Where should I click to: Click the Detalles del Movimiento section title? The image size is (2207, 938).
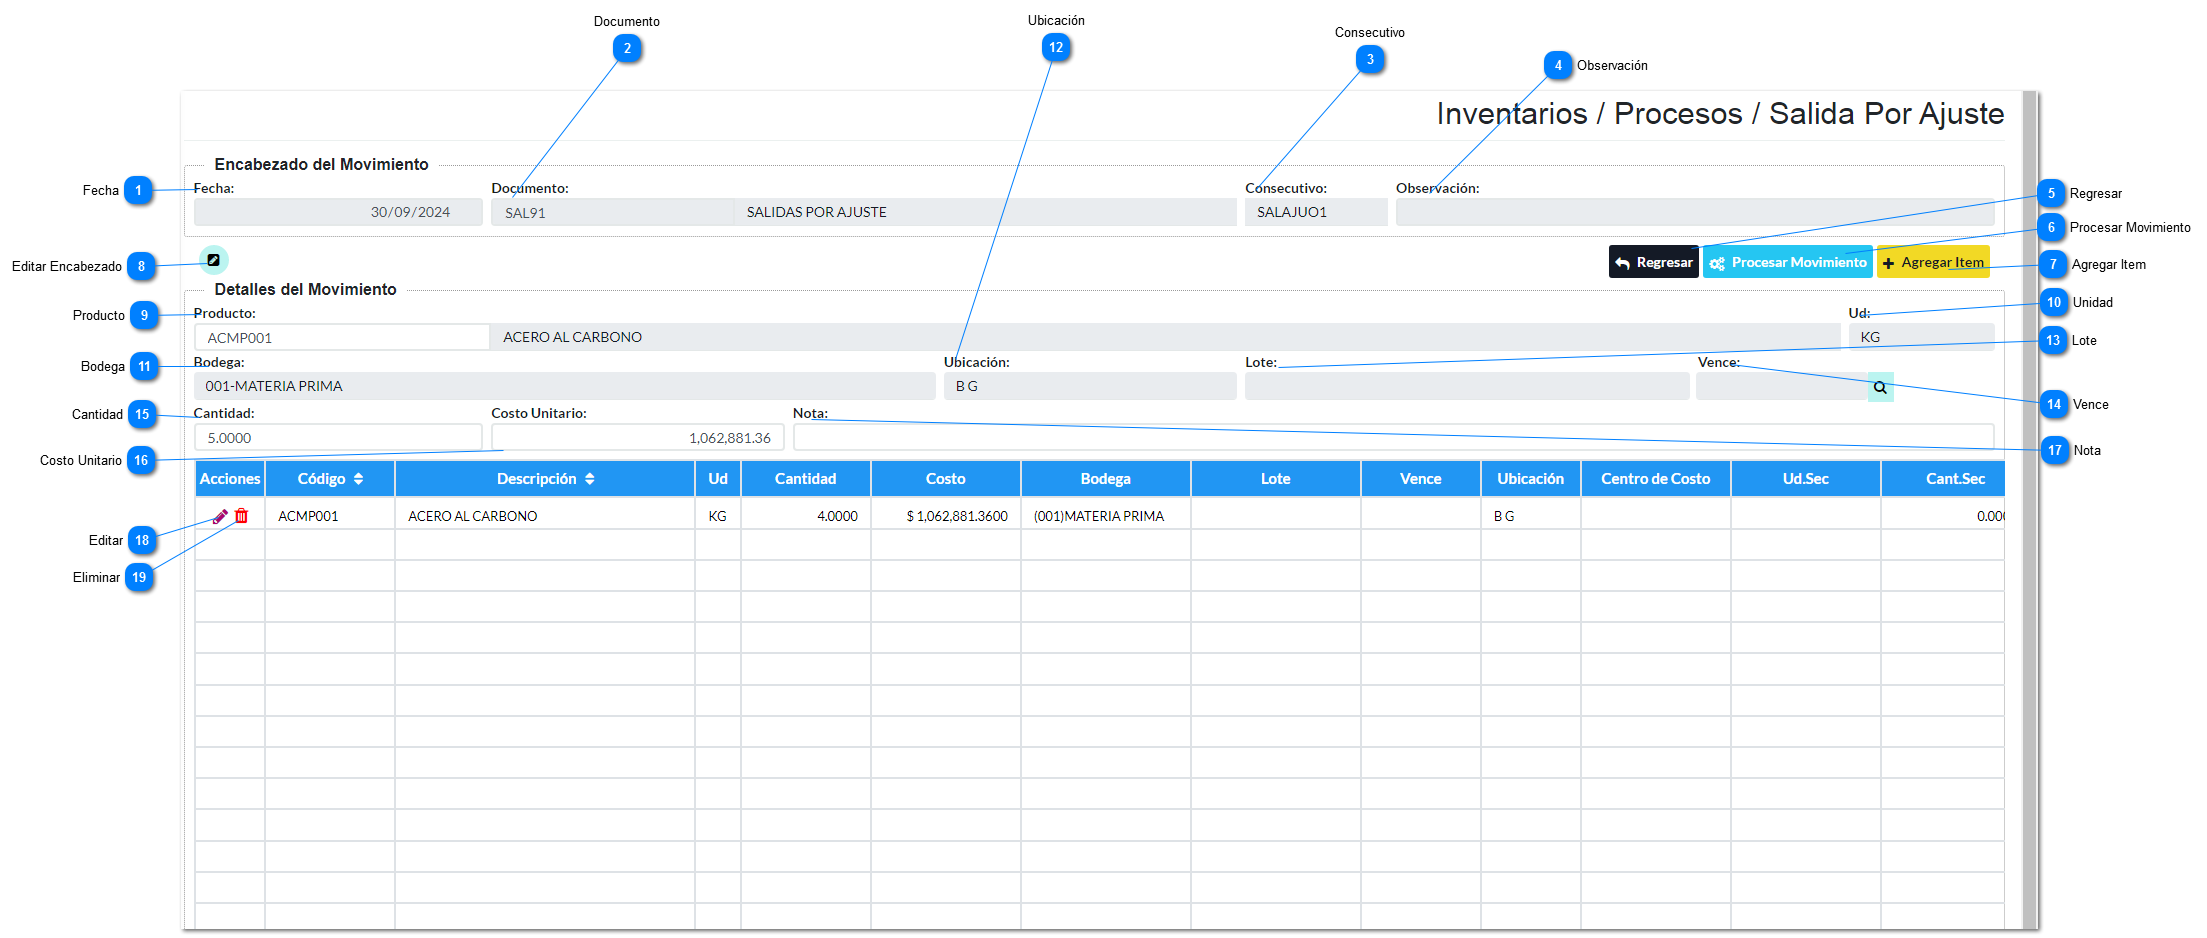(305, 289)
